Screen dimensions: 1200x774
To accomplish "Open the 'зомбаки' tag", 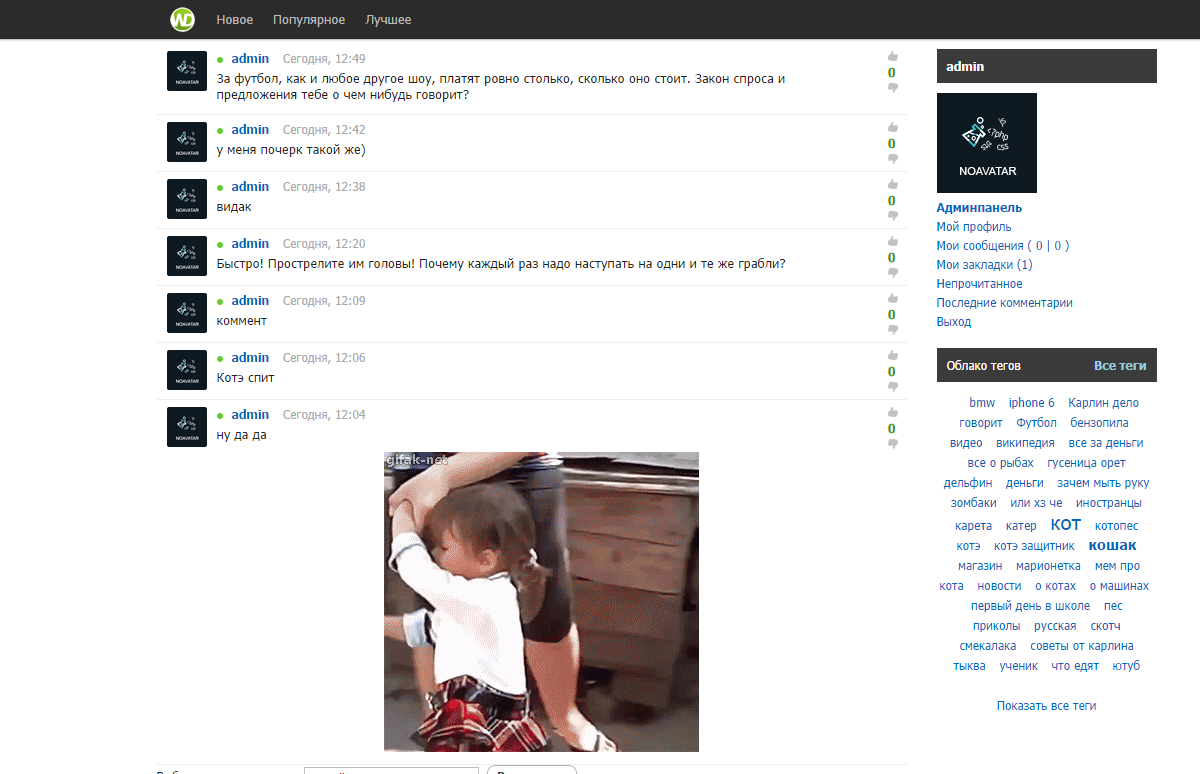I will point(974,503).
